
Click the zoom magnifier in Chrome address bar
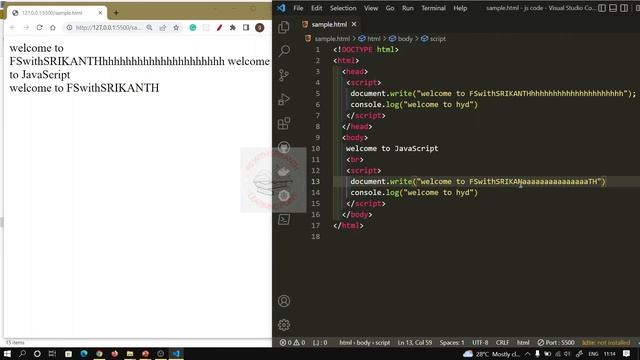click(x=149, y=27)
